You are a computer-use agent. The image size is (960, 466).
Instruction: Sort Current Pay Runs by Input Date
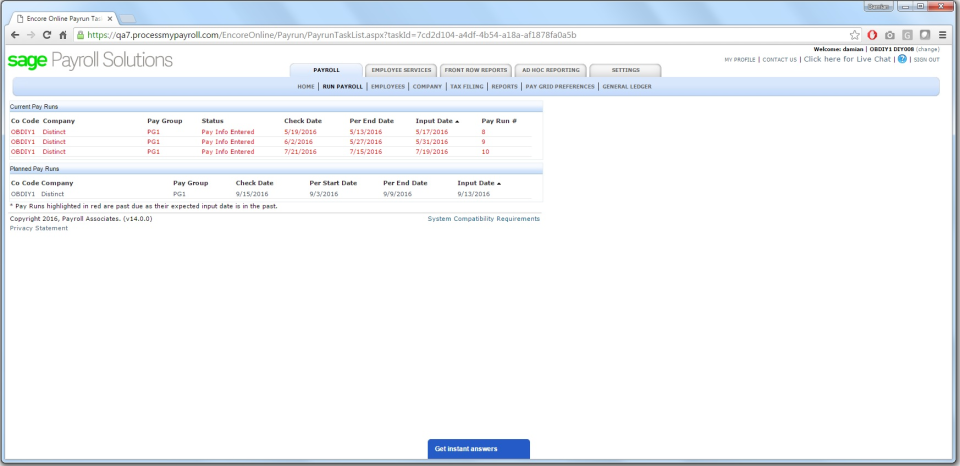(436, 121)
